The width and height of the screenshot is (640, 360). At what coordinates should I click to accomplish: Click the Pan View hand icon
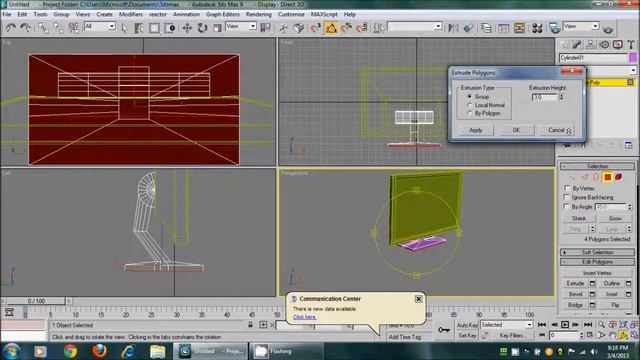(x=613, y=335)
